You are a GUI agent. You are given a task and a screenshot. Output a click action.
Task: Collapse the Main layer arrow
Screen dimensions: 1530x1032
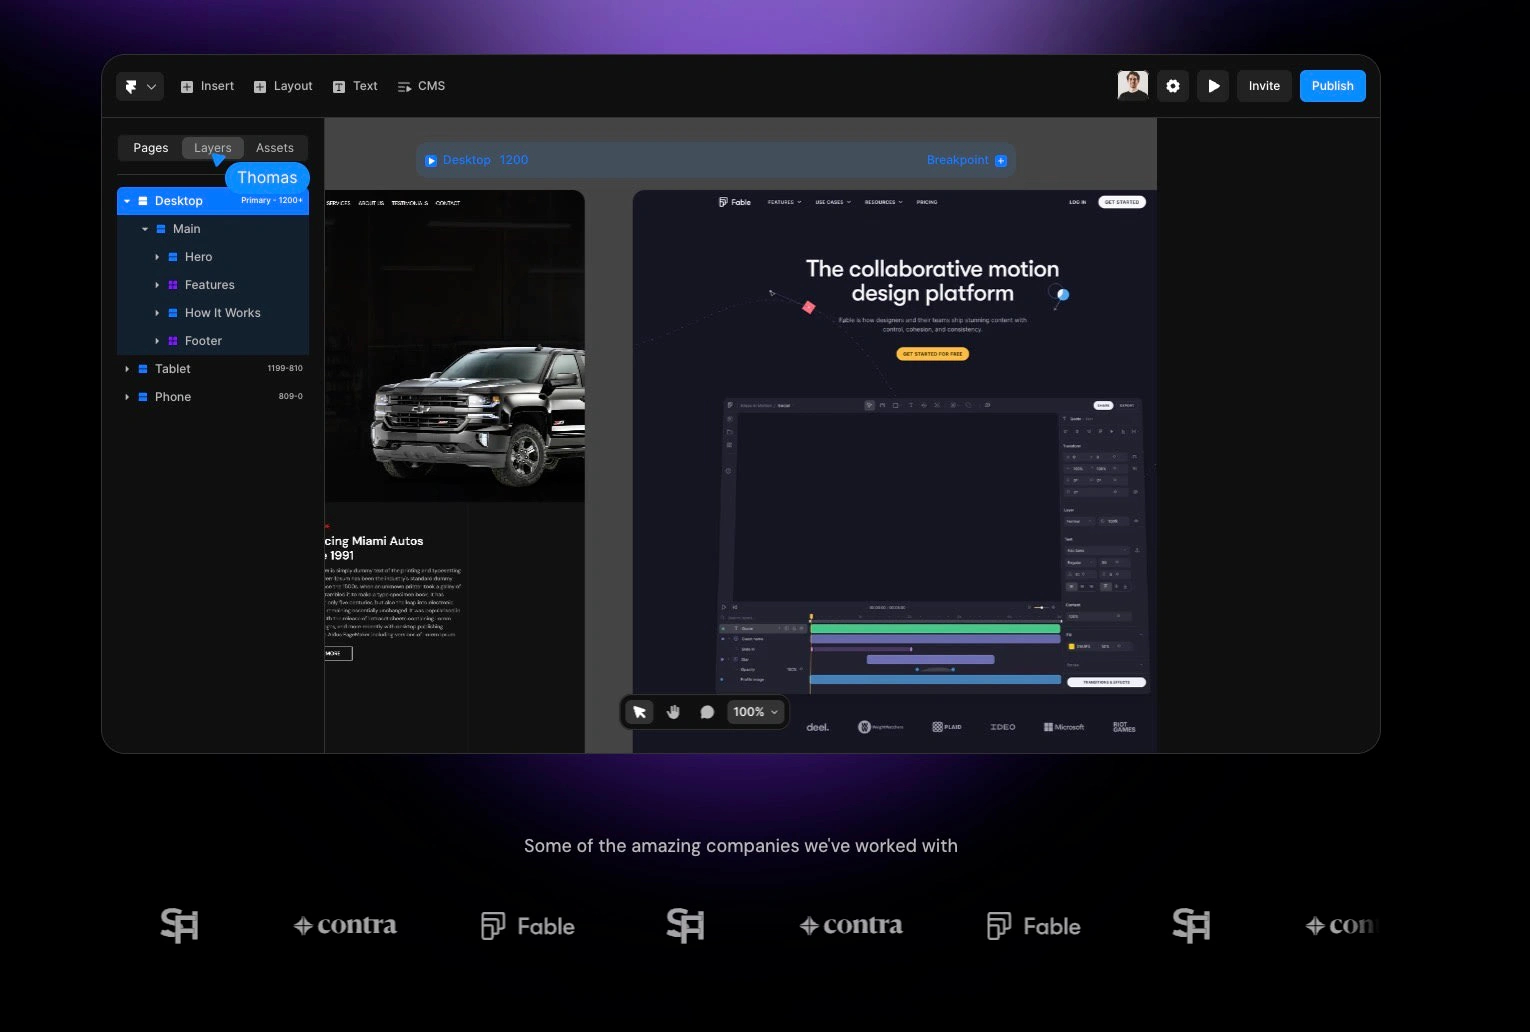[145, 229]
